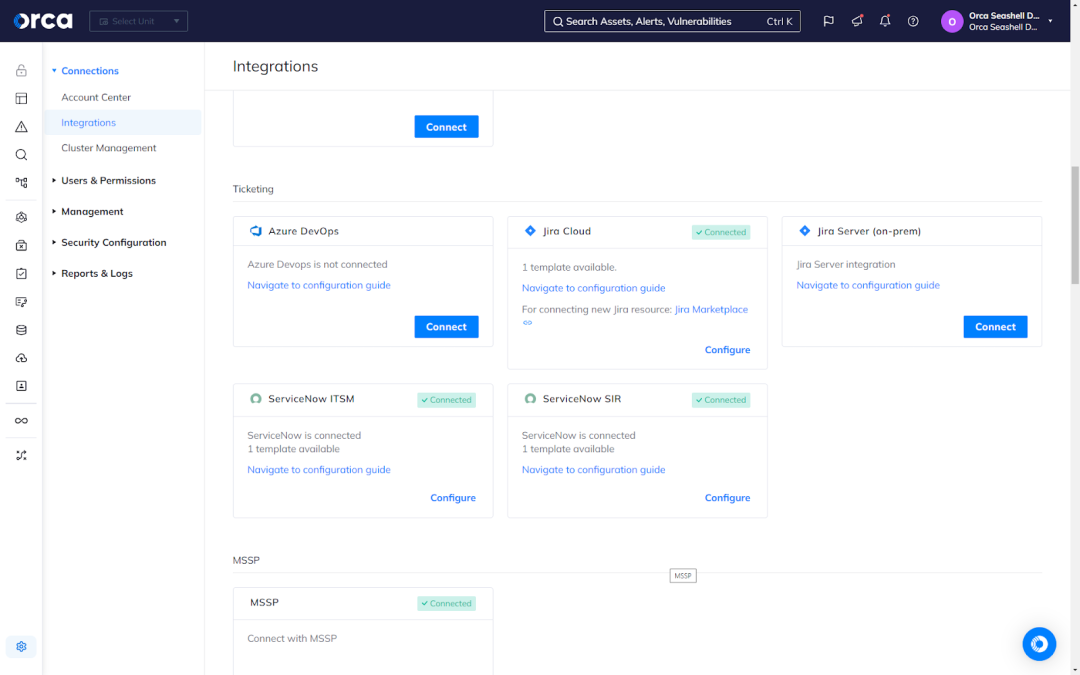The width and height of the screenshot is (1080, 675).
Task: Open the padlock icon in left sidebar
Action: [21, 70]
